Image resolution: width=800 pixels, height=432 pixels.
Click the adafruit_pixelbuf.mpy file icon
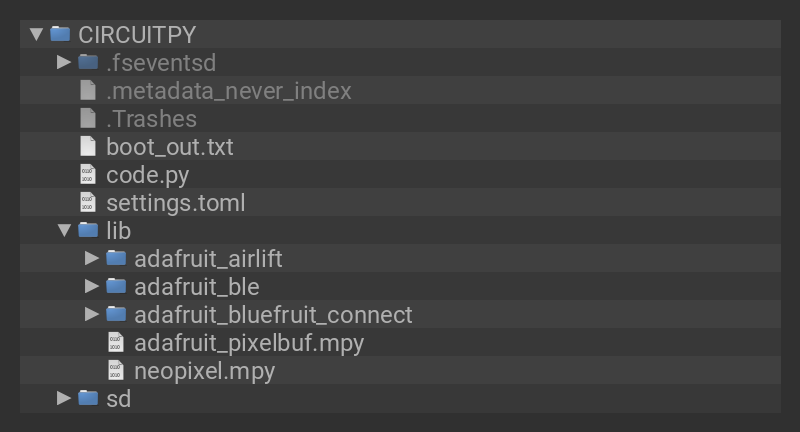116,342
